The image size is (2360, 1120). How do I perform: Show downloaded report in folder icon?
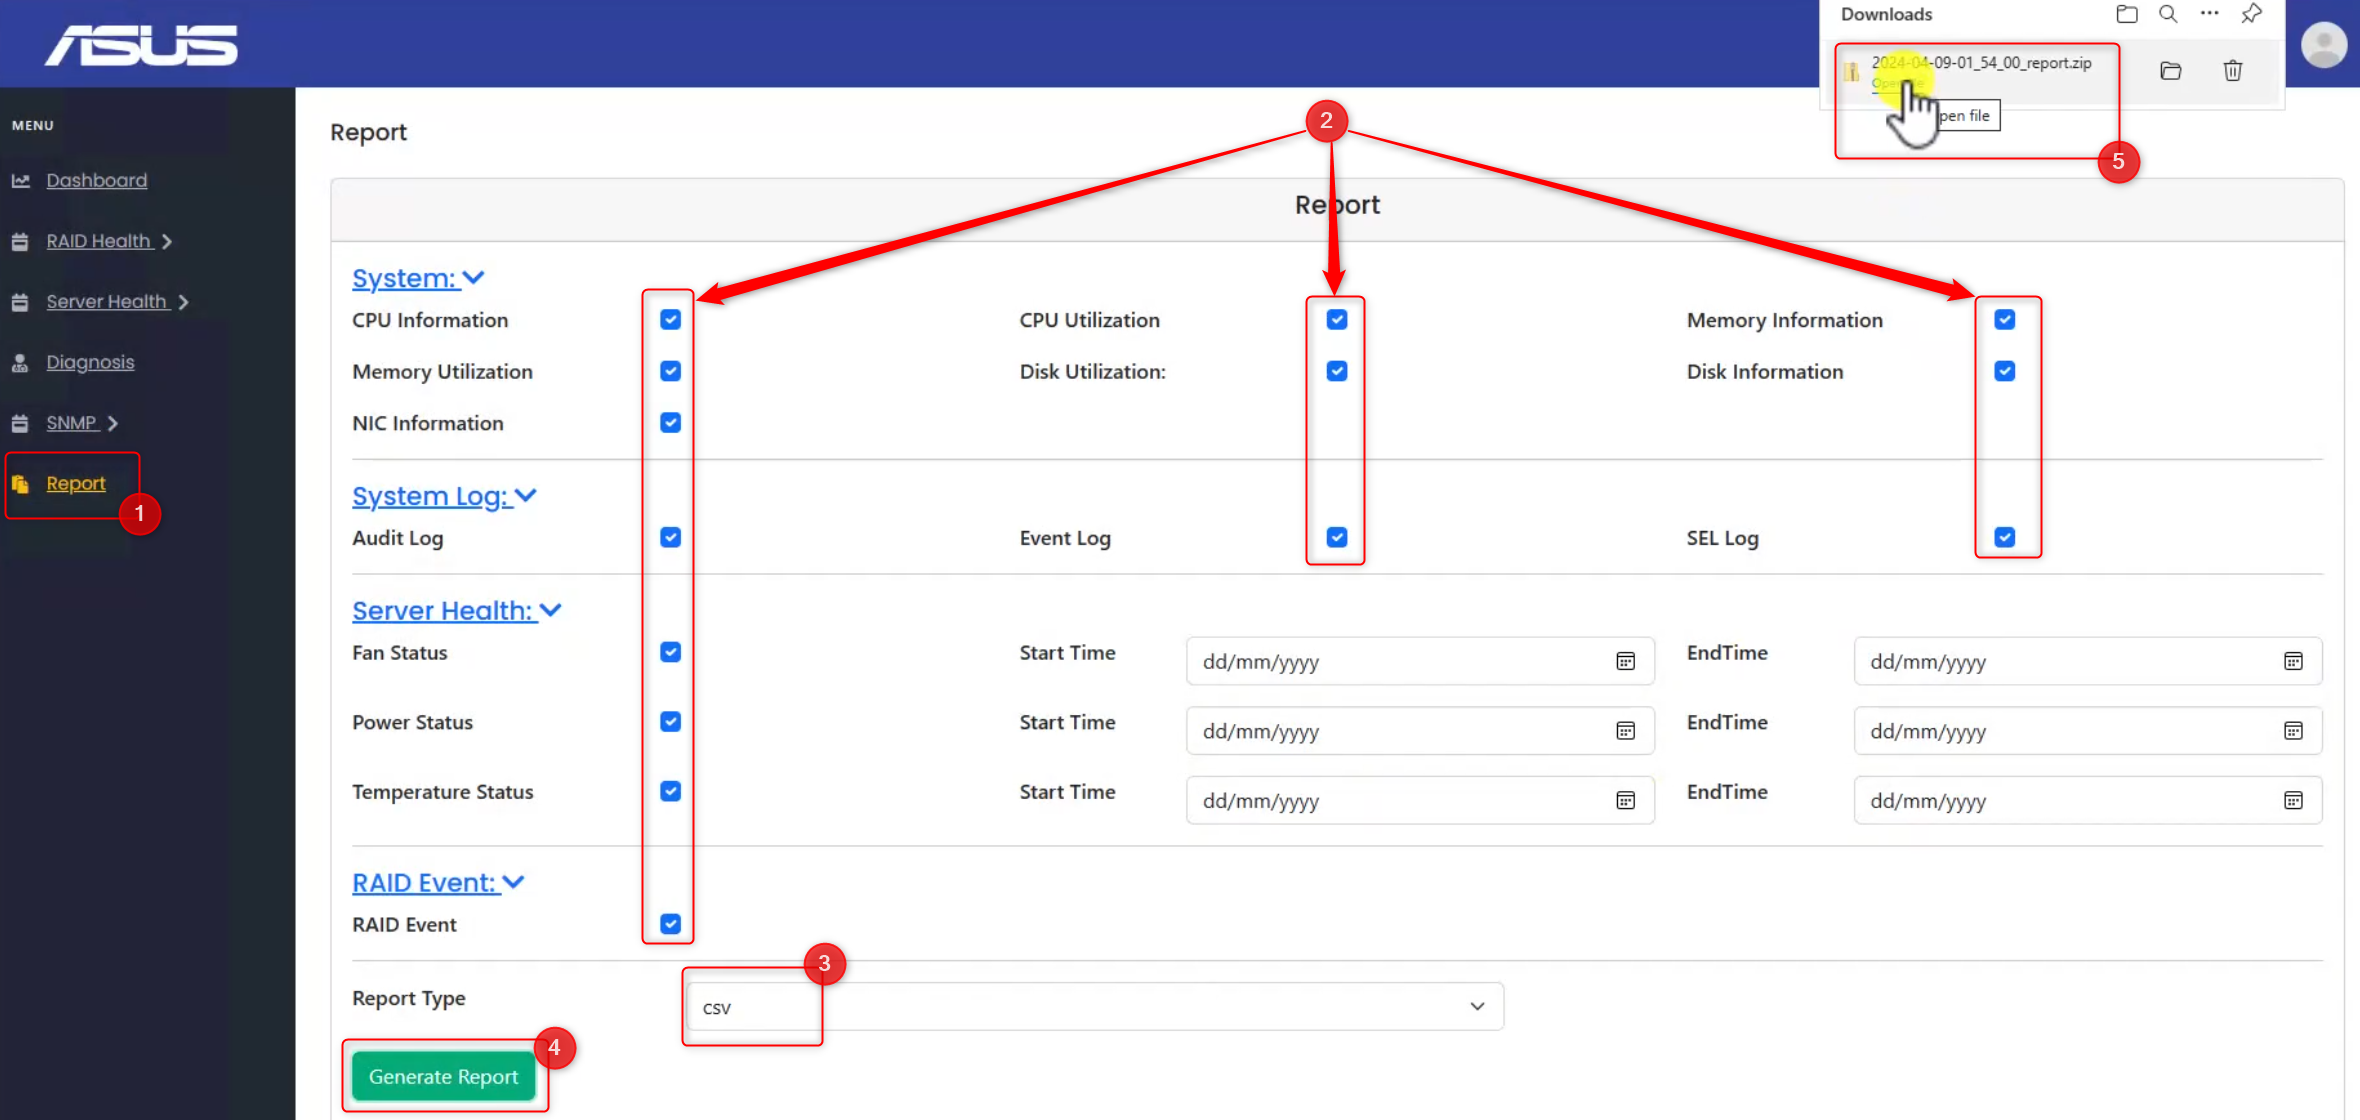click(2170, 71)
